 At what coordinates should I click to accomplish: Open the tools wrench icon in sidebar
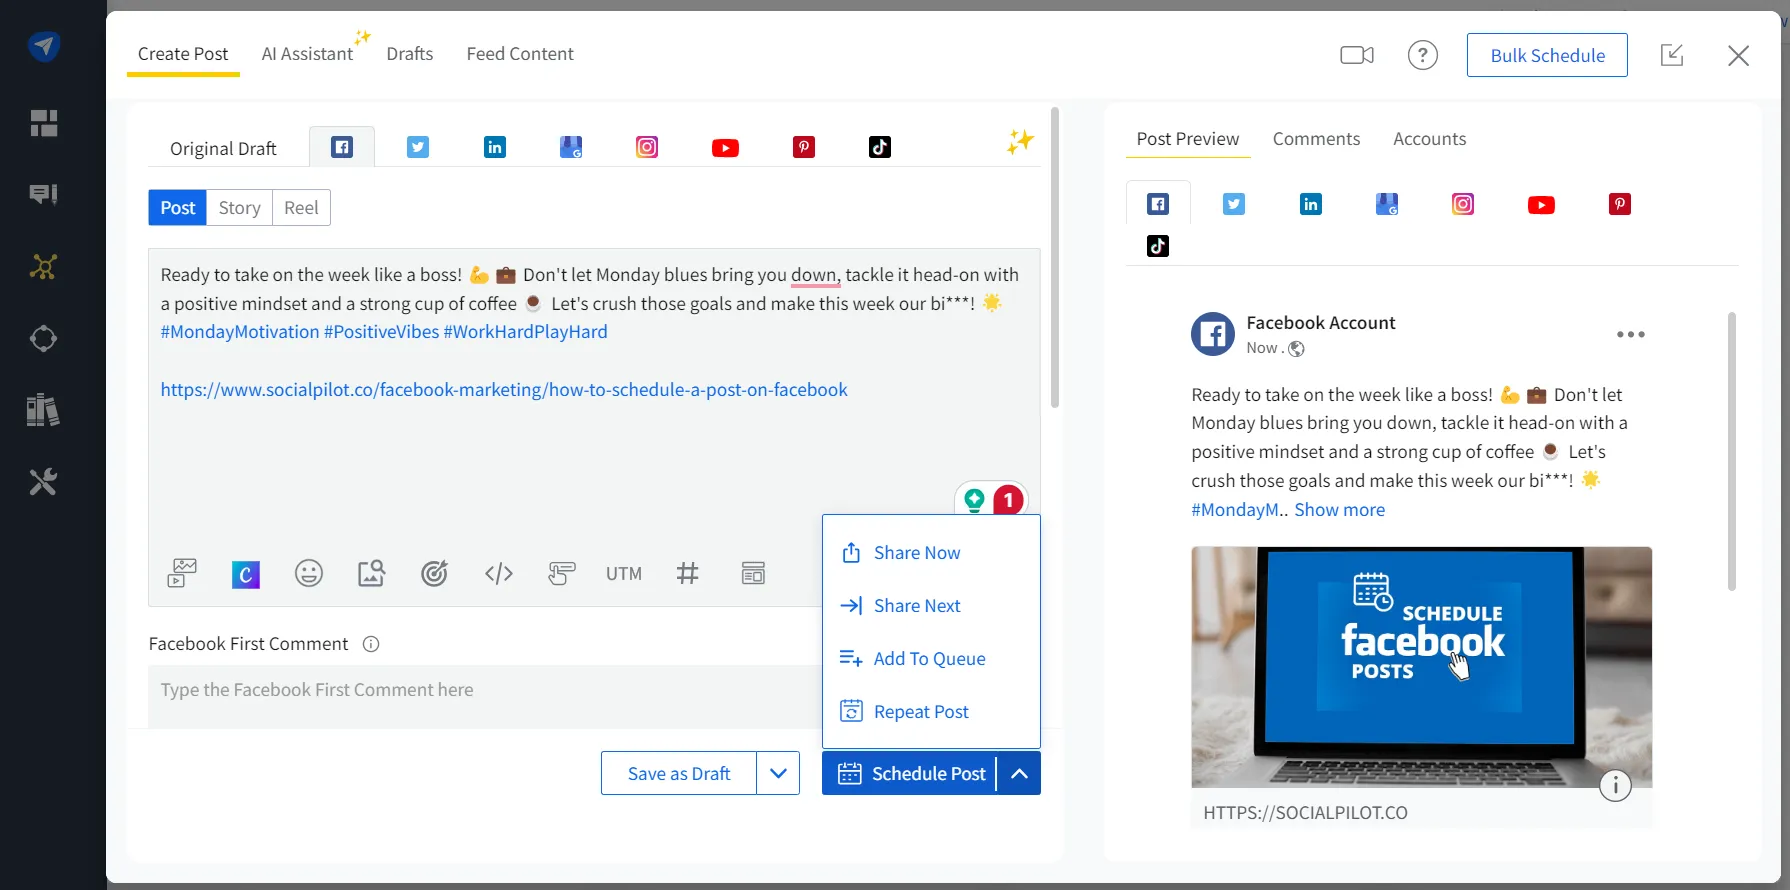pos(43,482)
